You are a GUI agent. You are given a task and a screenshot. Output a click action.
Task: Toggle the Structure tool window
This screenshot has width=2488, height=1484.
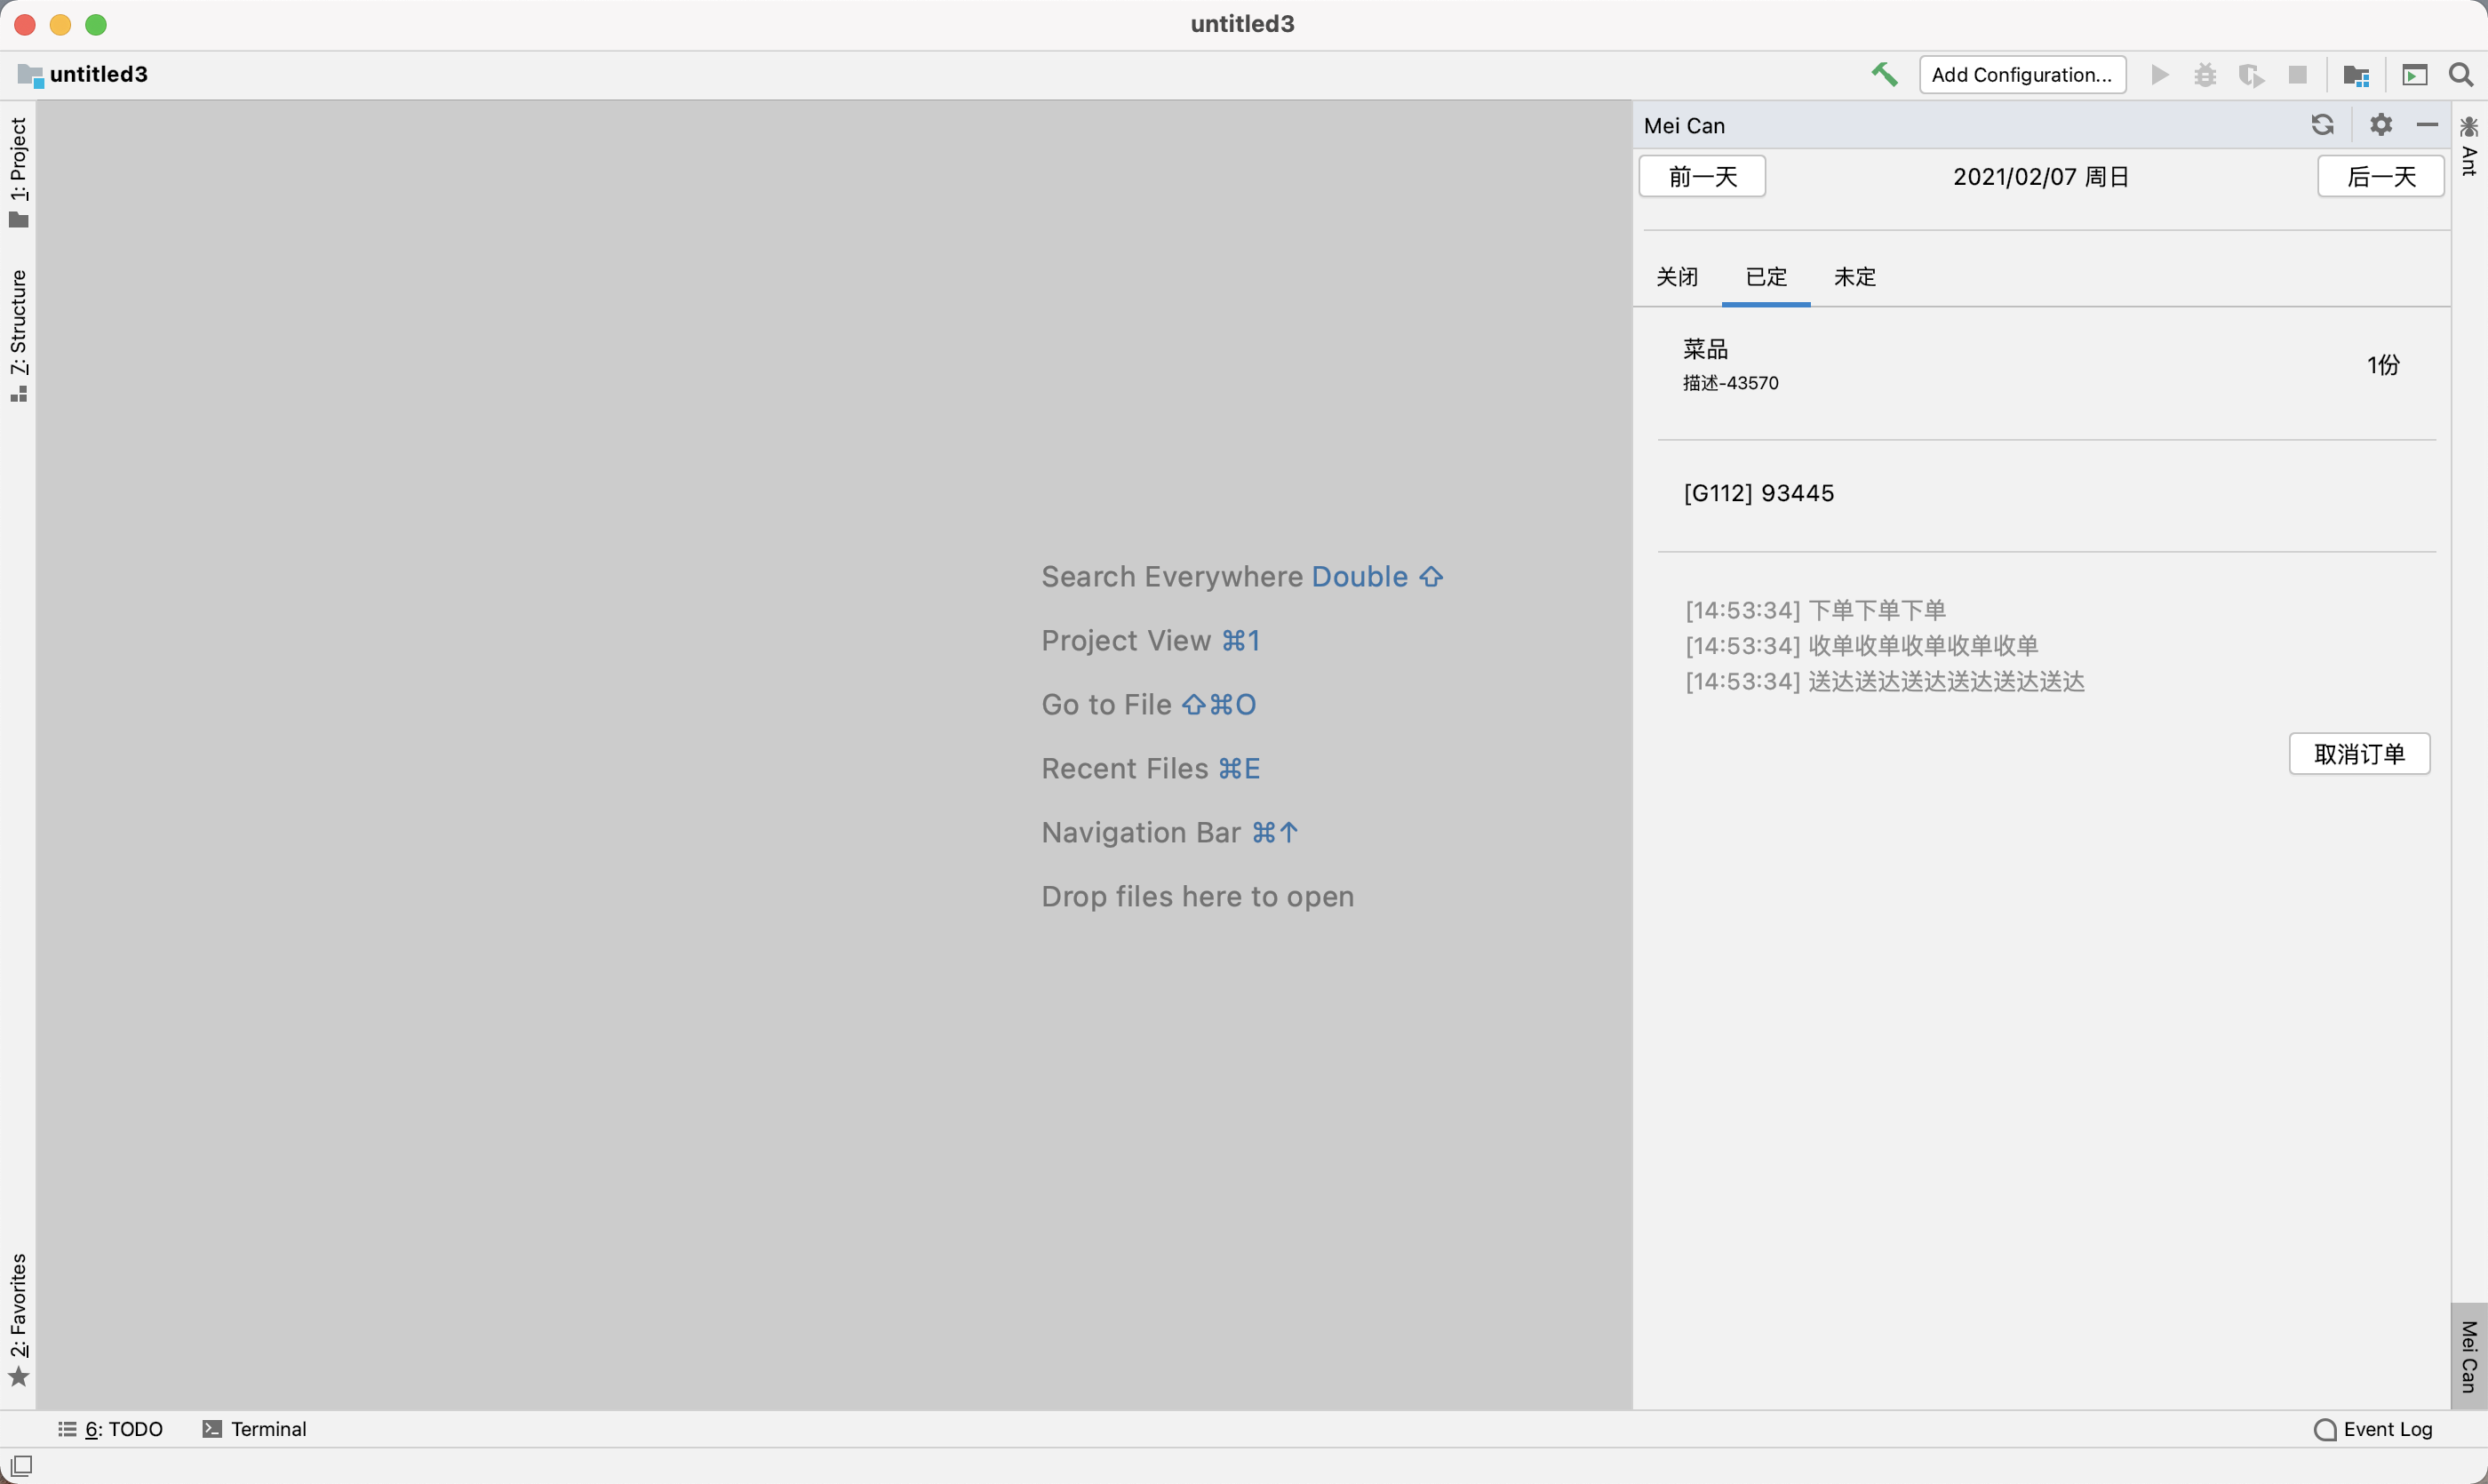click(19, 335)
